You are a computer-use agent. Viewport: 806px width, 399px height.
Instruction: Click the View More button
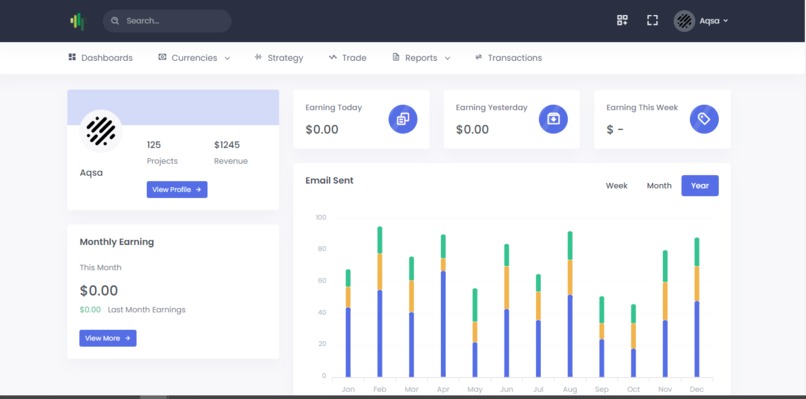[108, 338]
